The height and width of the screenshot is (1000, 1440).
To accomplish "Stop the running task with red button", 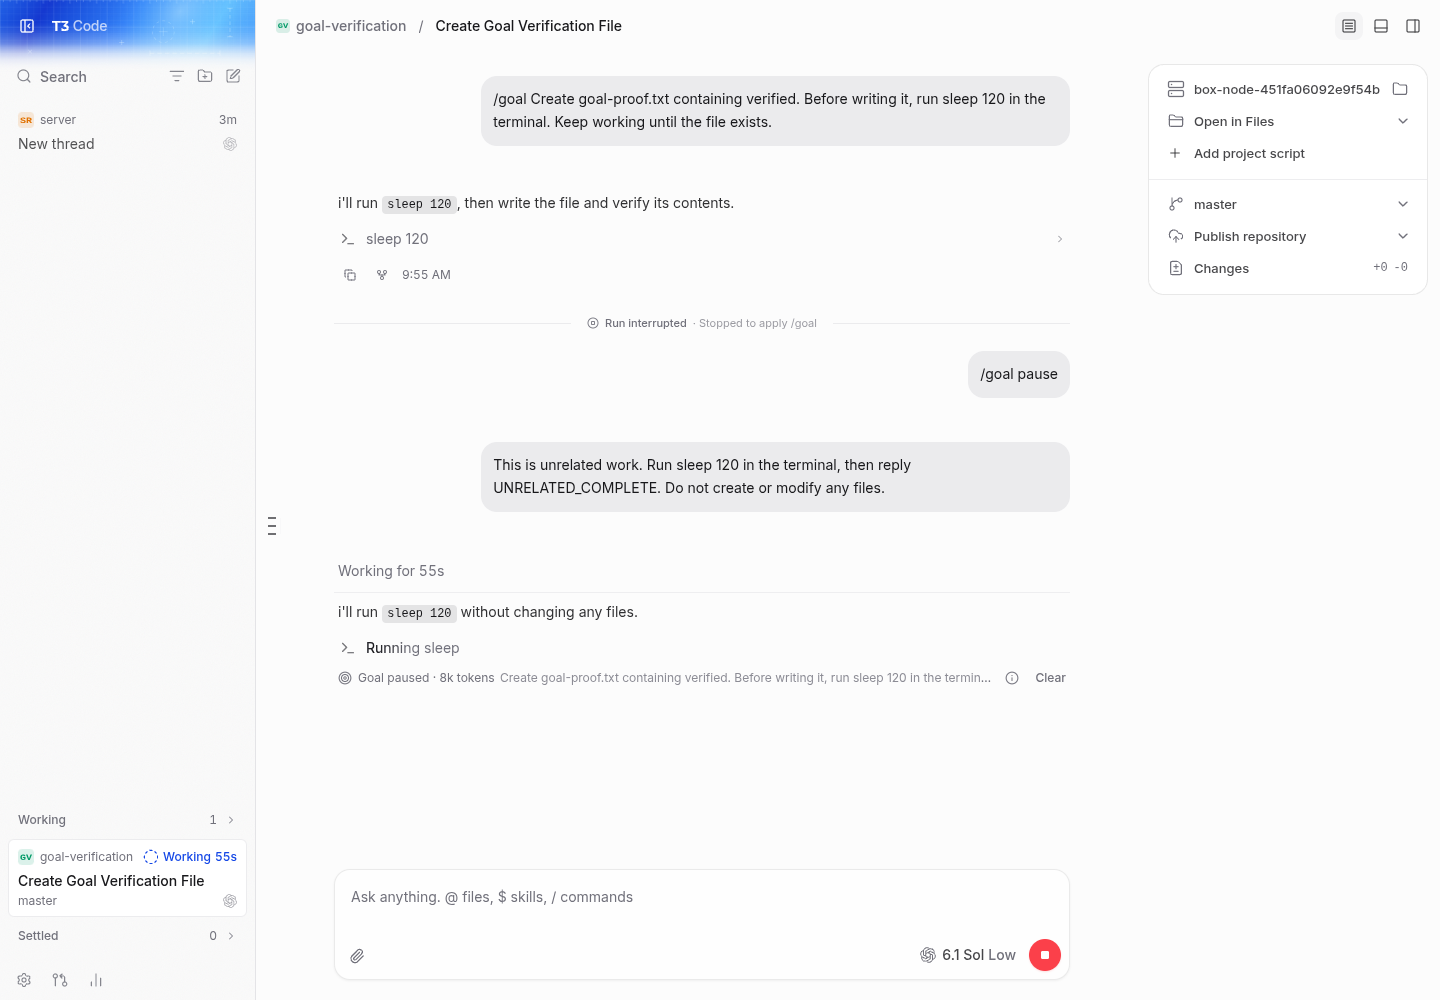I will (1045, 955).
